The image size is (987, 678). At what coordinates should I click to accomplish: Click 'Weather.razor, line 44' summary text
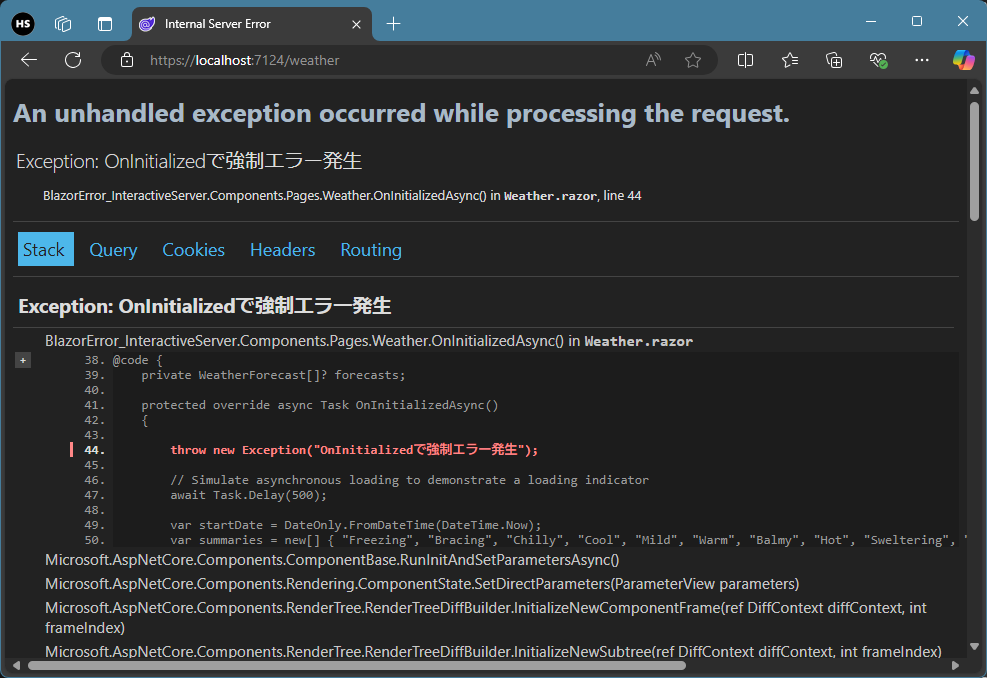point(573,196)
